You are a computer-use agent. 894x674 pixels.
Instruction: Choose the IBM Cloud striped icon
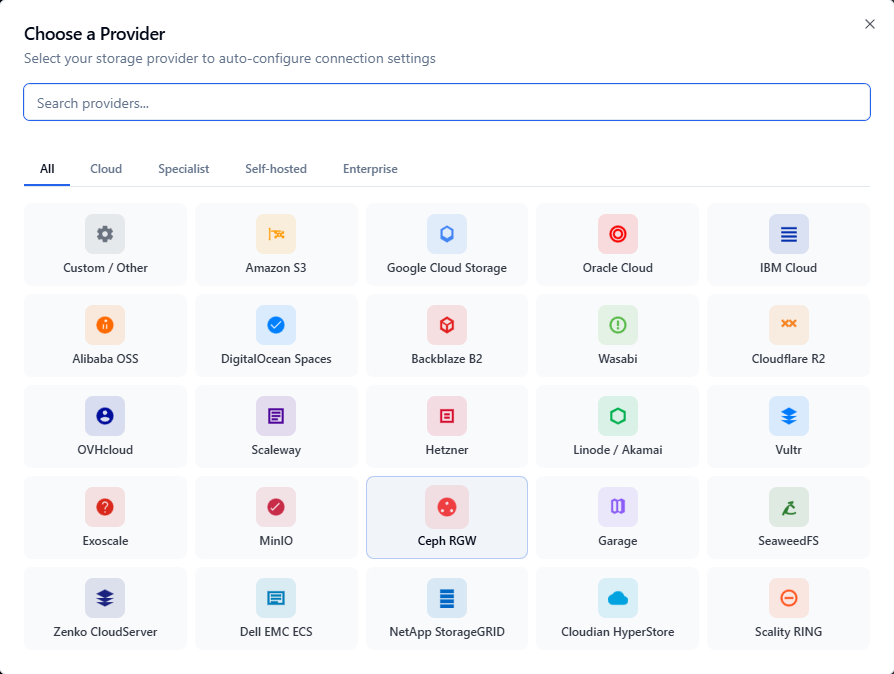(x=789, y=234)
